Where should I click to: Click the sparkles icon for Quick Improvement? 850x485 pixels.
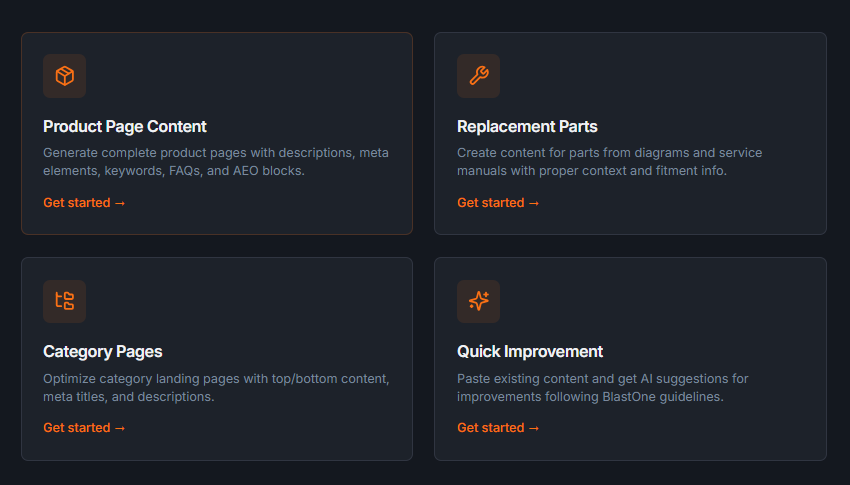478,301
